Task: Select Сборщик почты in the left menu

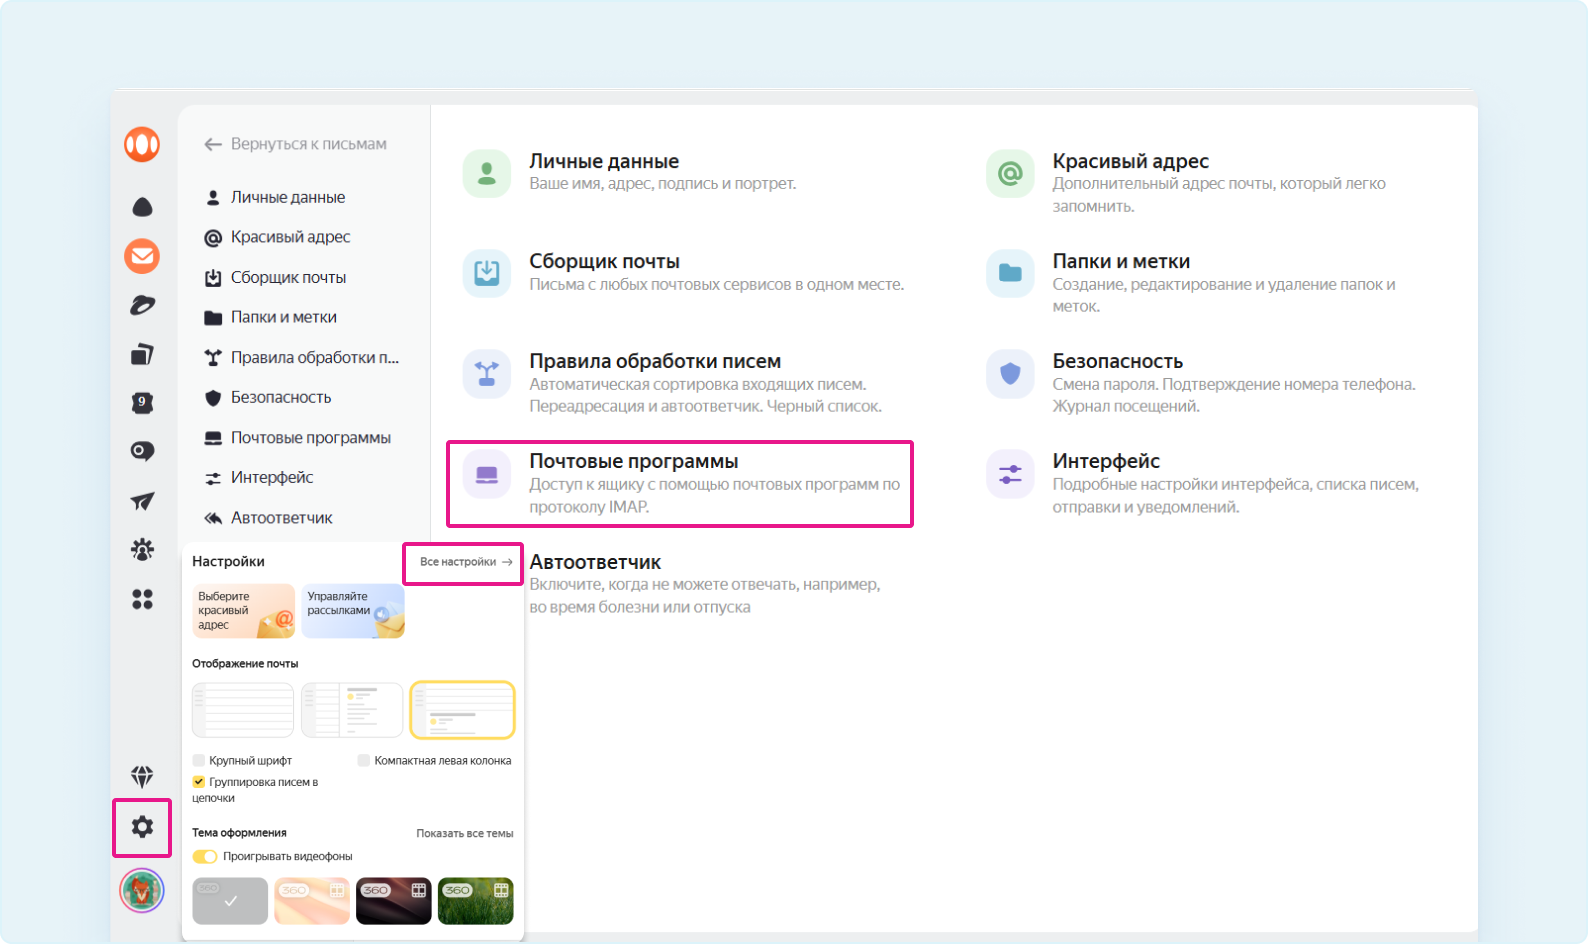Action: (288, 277)
